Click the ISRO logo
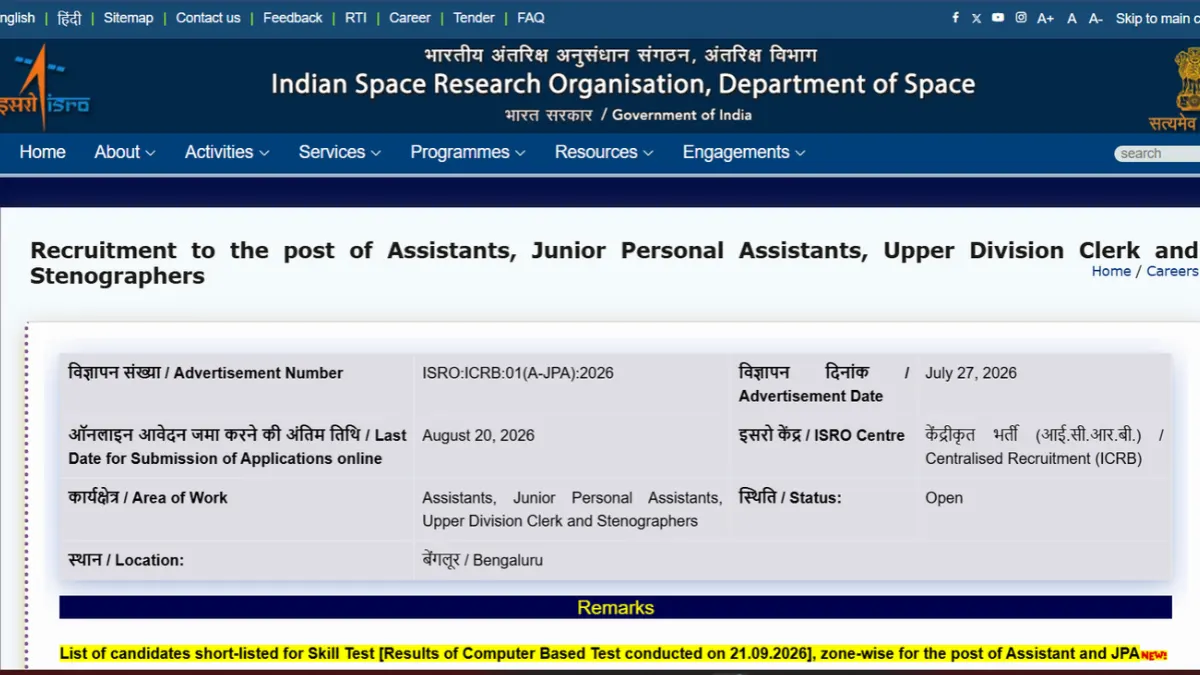This screenshot has width=1200, height=675. [x=44, y=88]
